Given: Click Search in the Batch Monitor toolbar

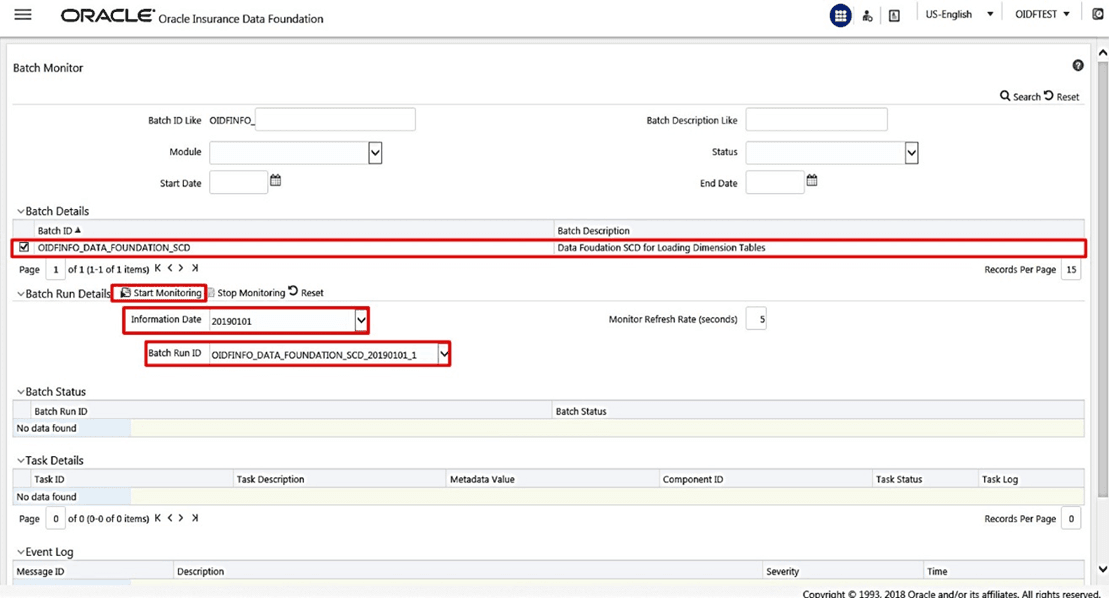Looking at the screenshot, I should pyautogui.click(x=1020, y=96).
